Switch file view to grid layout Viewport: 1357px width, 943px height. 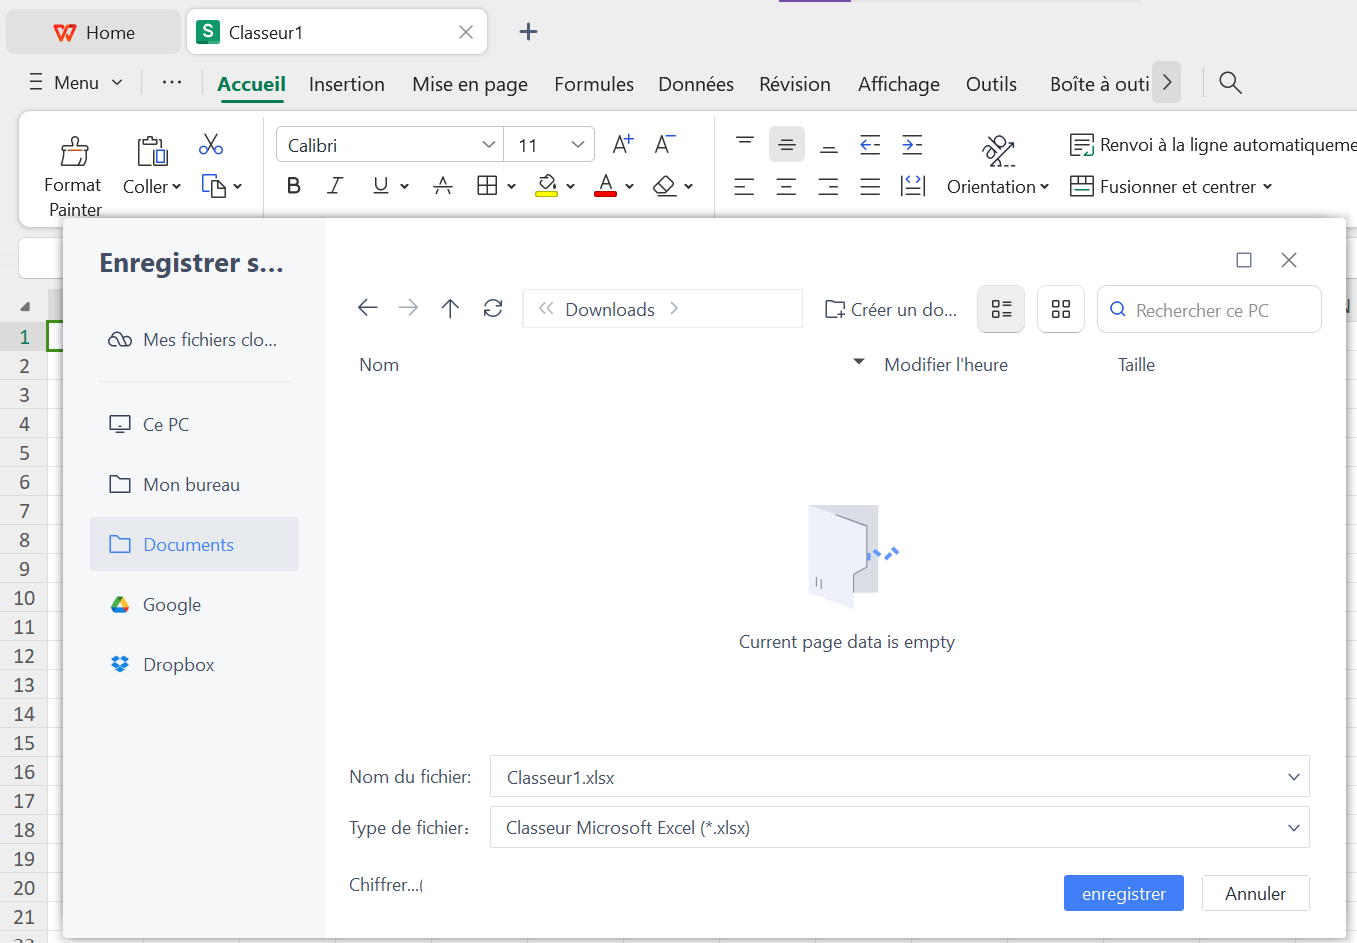pyautogui.click(x=1060, y=309)
